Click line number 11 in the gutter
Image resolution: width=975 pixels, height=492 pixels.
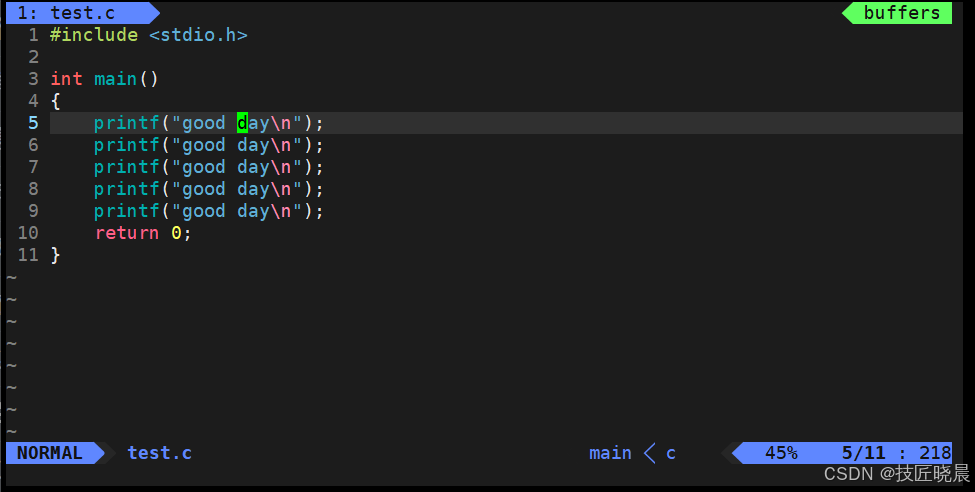pos(28,255)
